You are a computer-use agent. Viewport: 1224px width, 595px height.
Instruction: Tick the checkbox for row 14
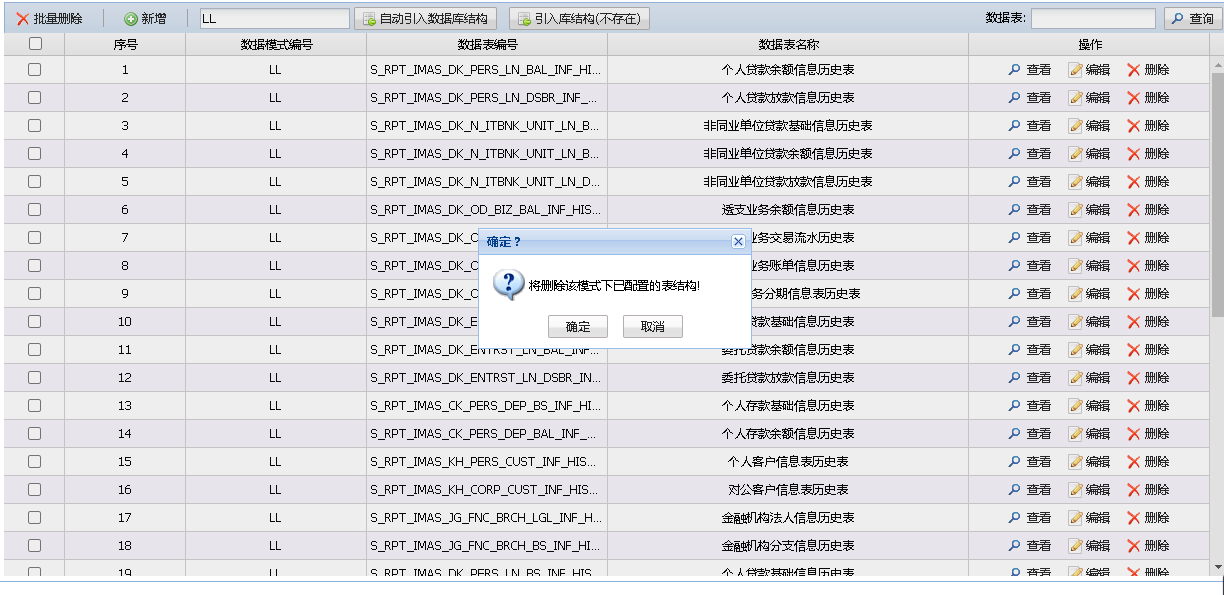(x=35, y=434)
